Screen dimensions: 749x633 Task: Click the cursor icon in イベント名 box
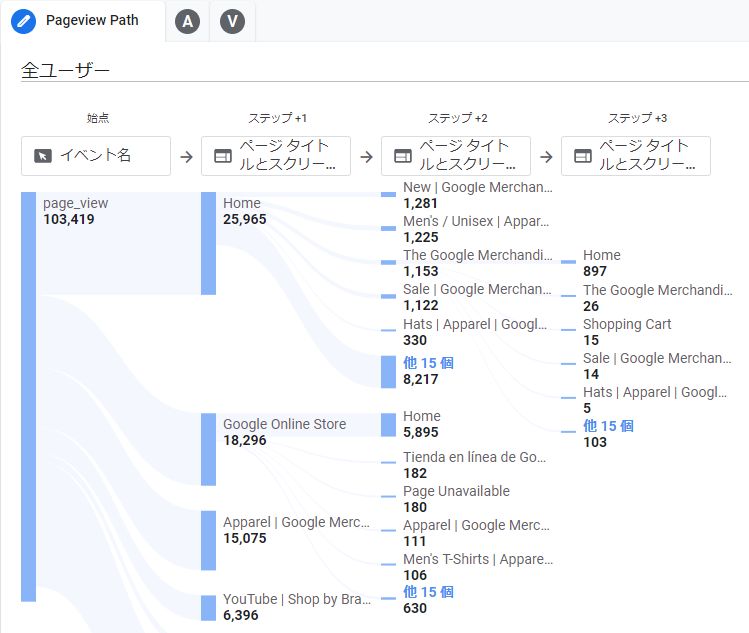pyautogui.click(x=43, y=156)
